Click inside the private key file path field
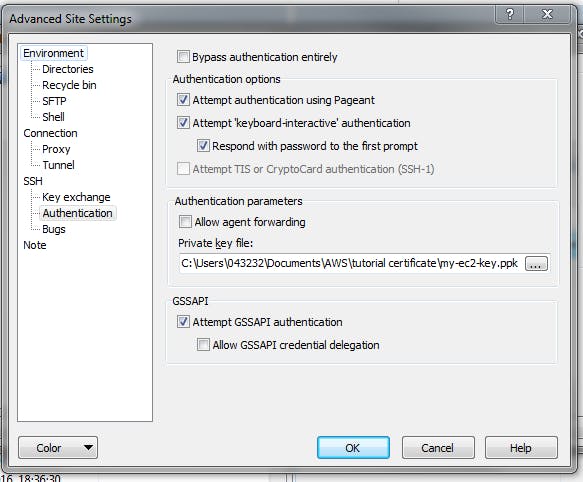Viewport: 583px width, 482px height. click(x=351, y=263)
